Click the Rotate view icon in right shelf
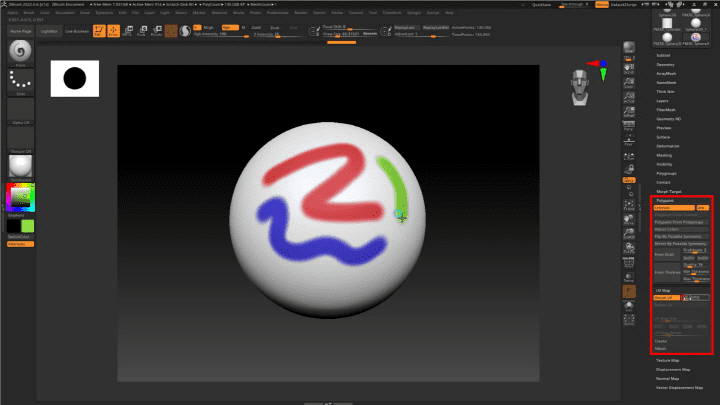The height and width of the screenshot is (405, 720). [629, 248]
